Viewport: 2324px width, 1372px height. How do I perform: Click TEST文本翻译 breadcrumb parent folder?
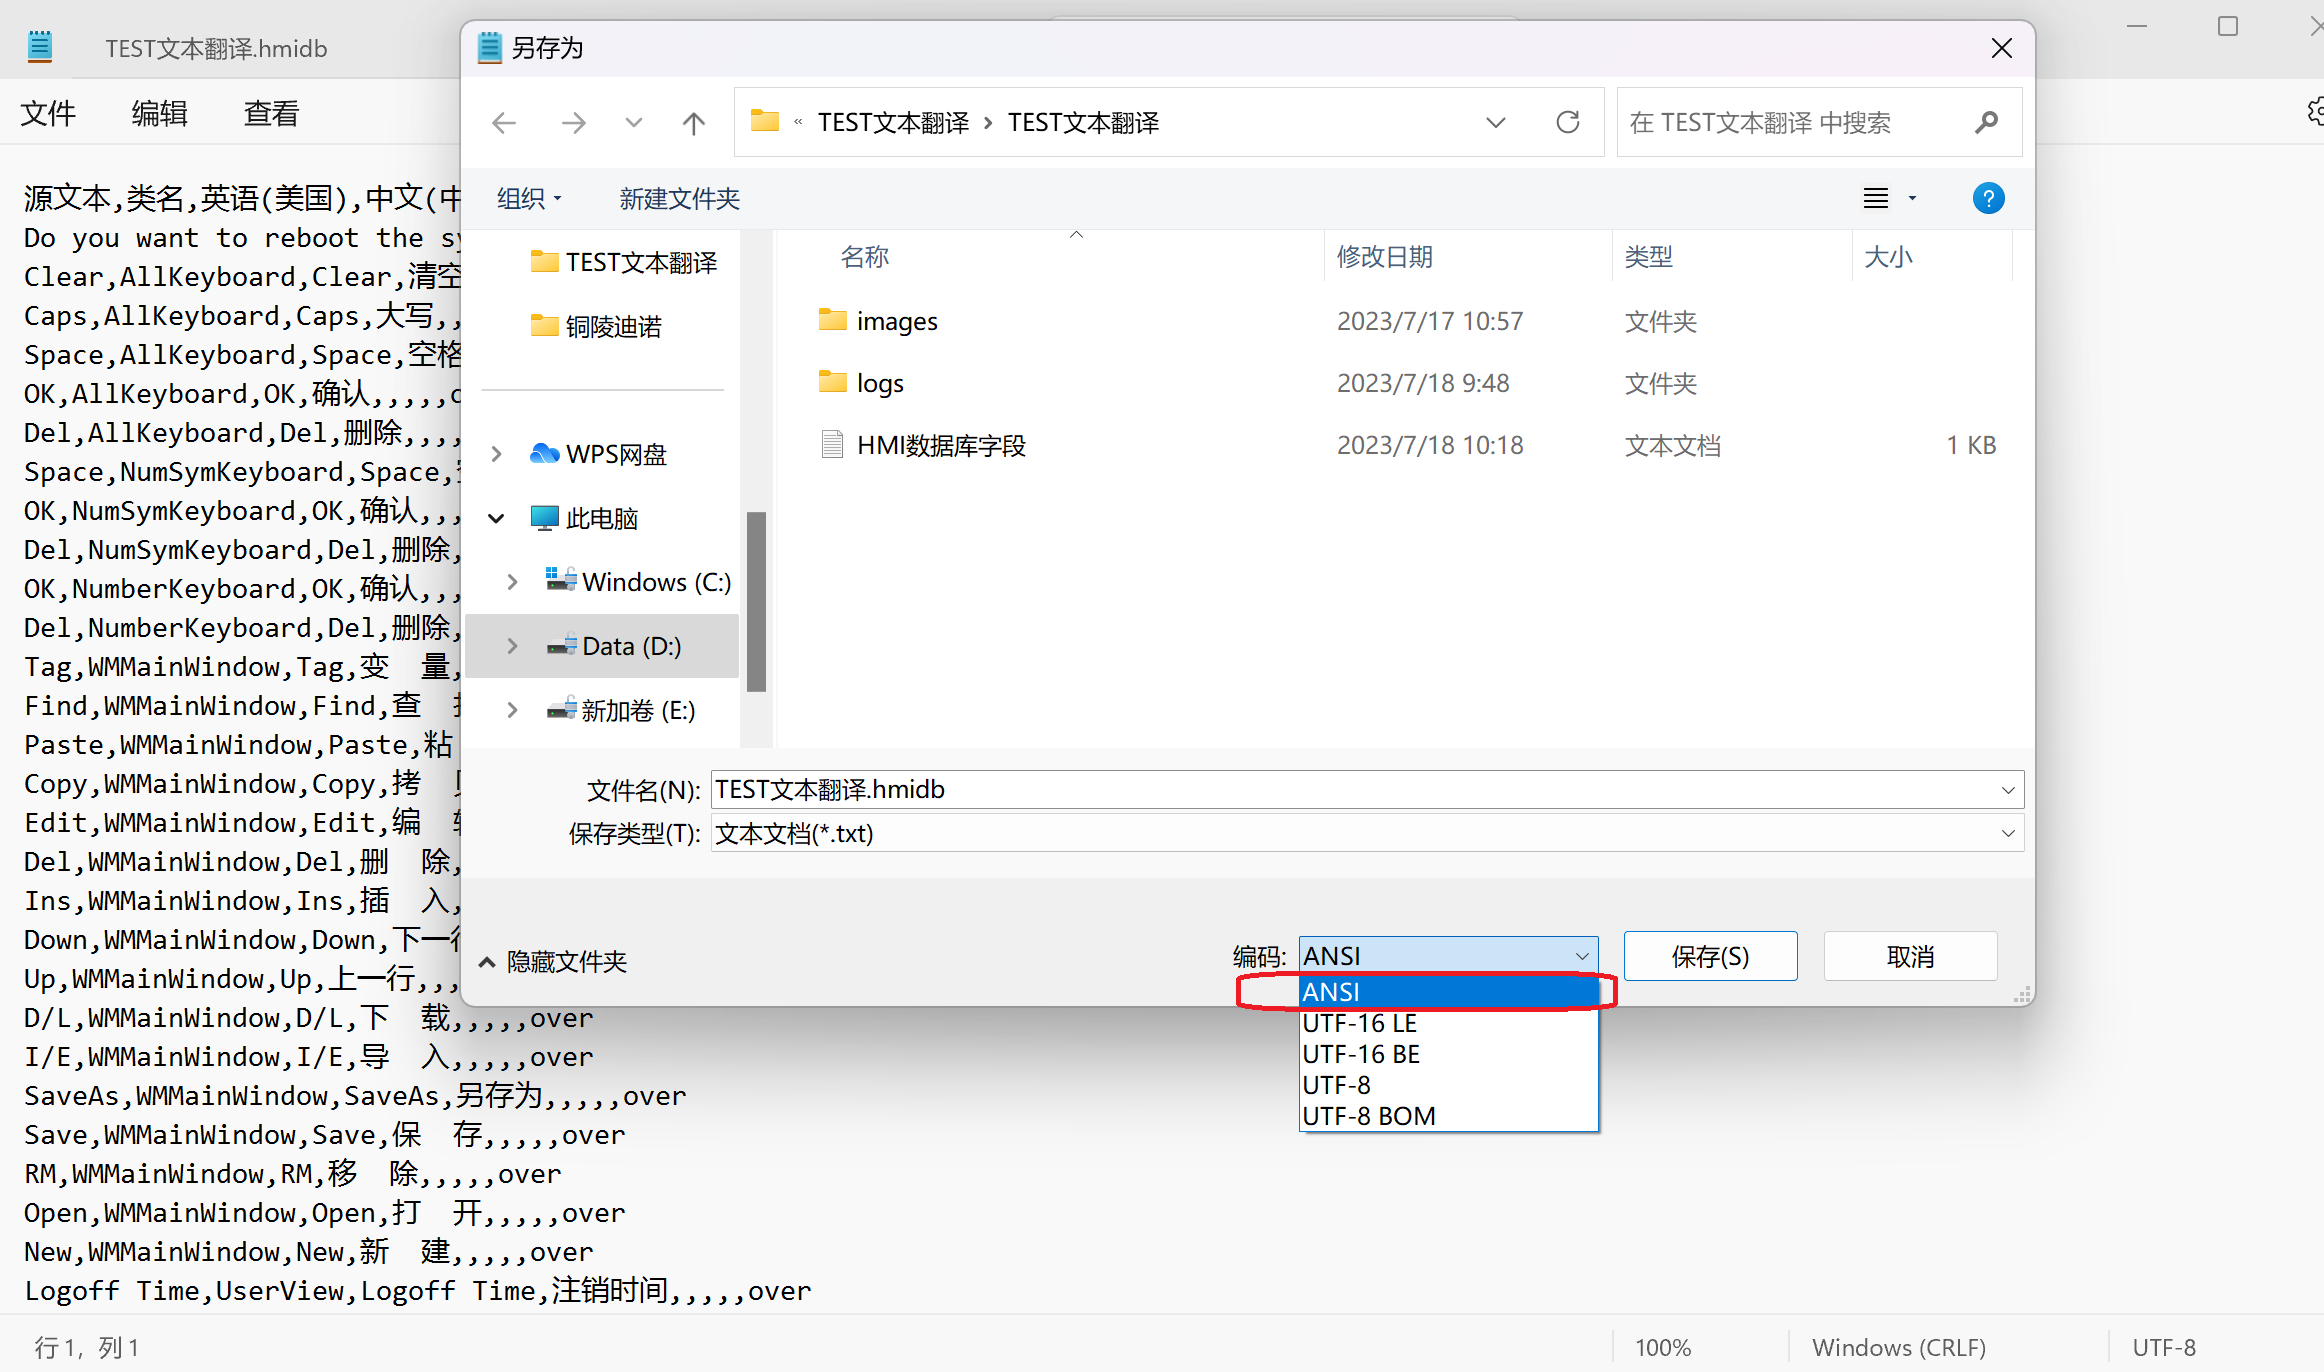(893, 122)
